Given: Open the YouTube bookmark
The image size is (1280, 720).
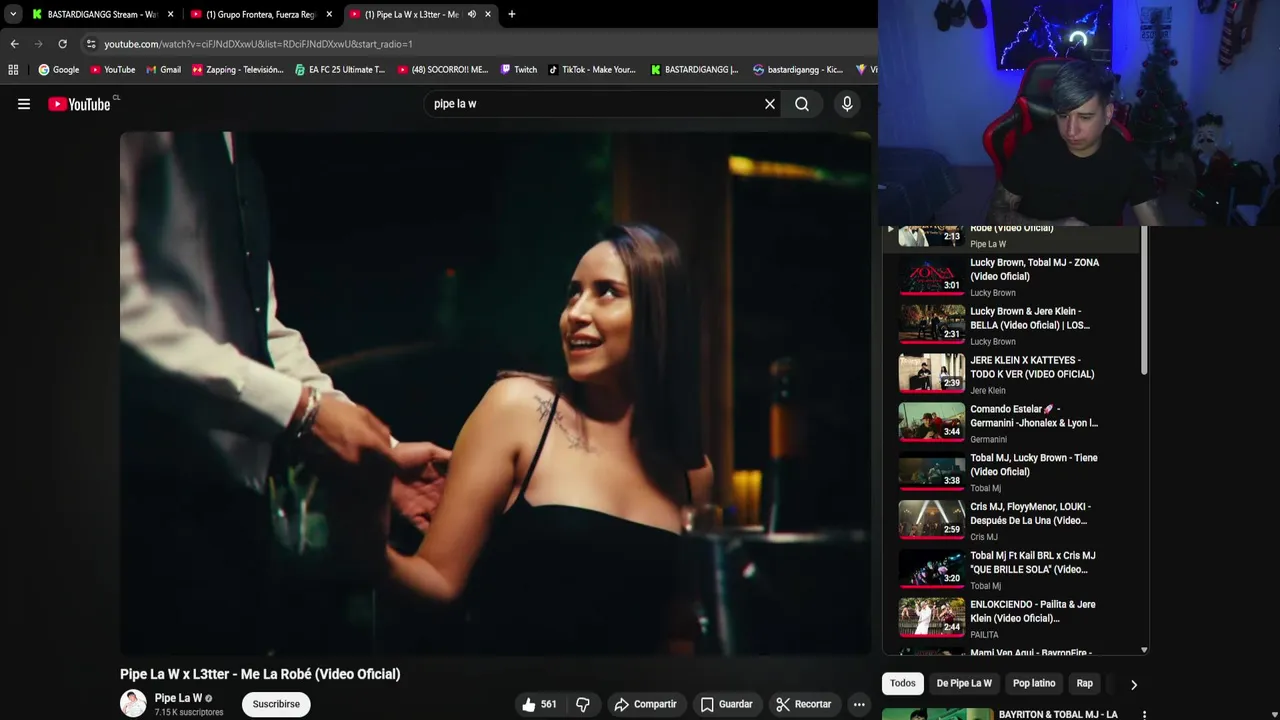Looking at the screenshot, I should pyautogui.click(x=113, y=70).
